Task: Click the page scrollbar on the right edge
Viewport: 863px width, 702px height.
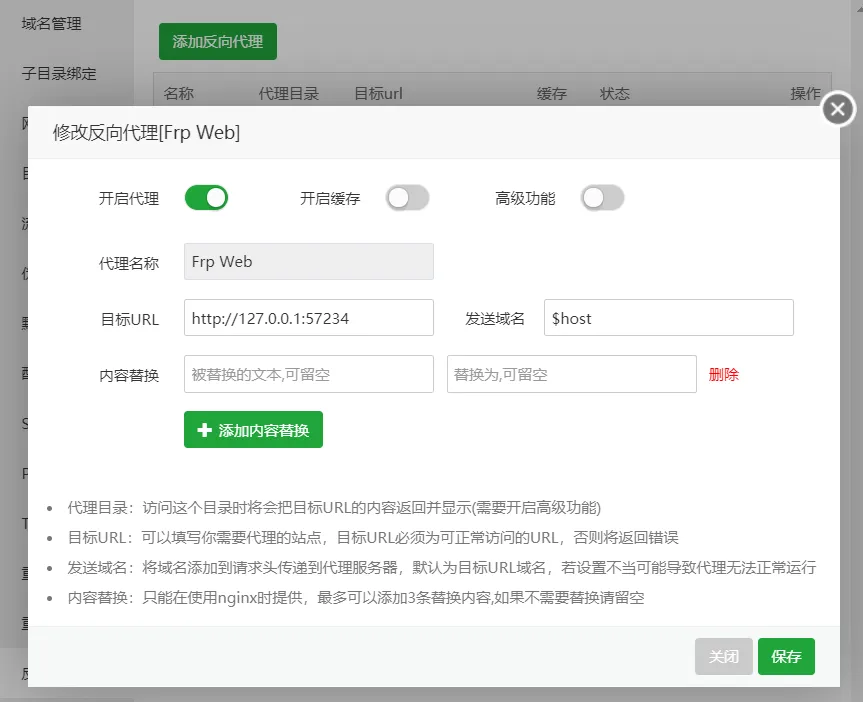Action: click(857, 350)
